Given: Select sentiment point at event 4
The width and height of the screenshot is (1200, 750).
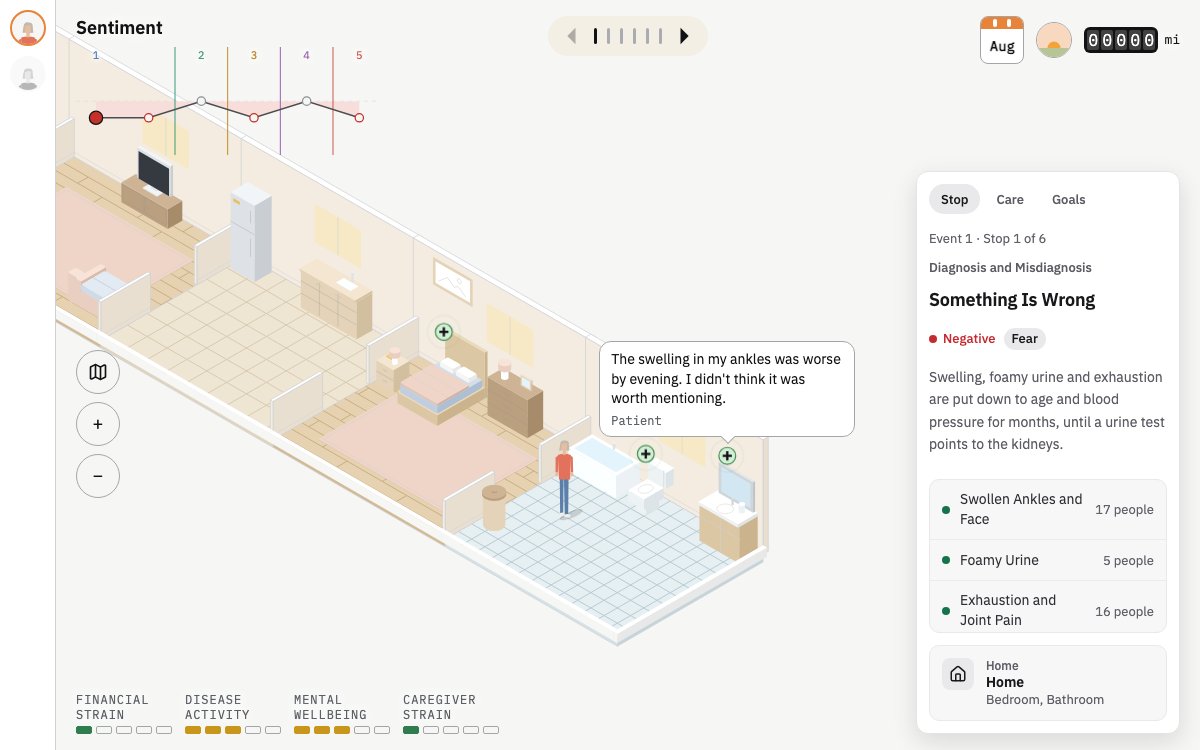Looking at the screenshot, I should 306,101.
